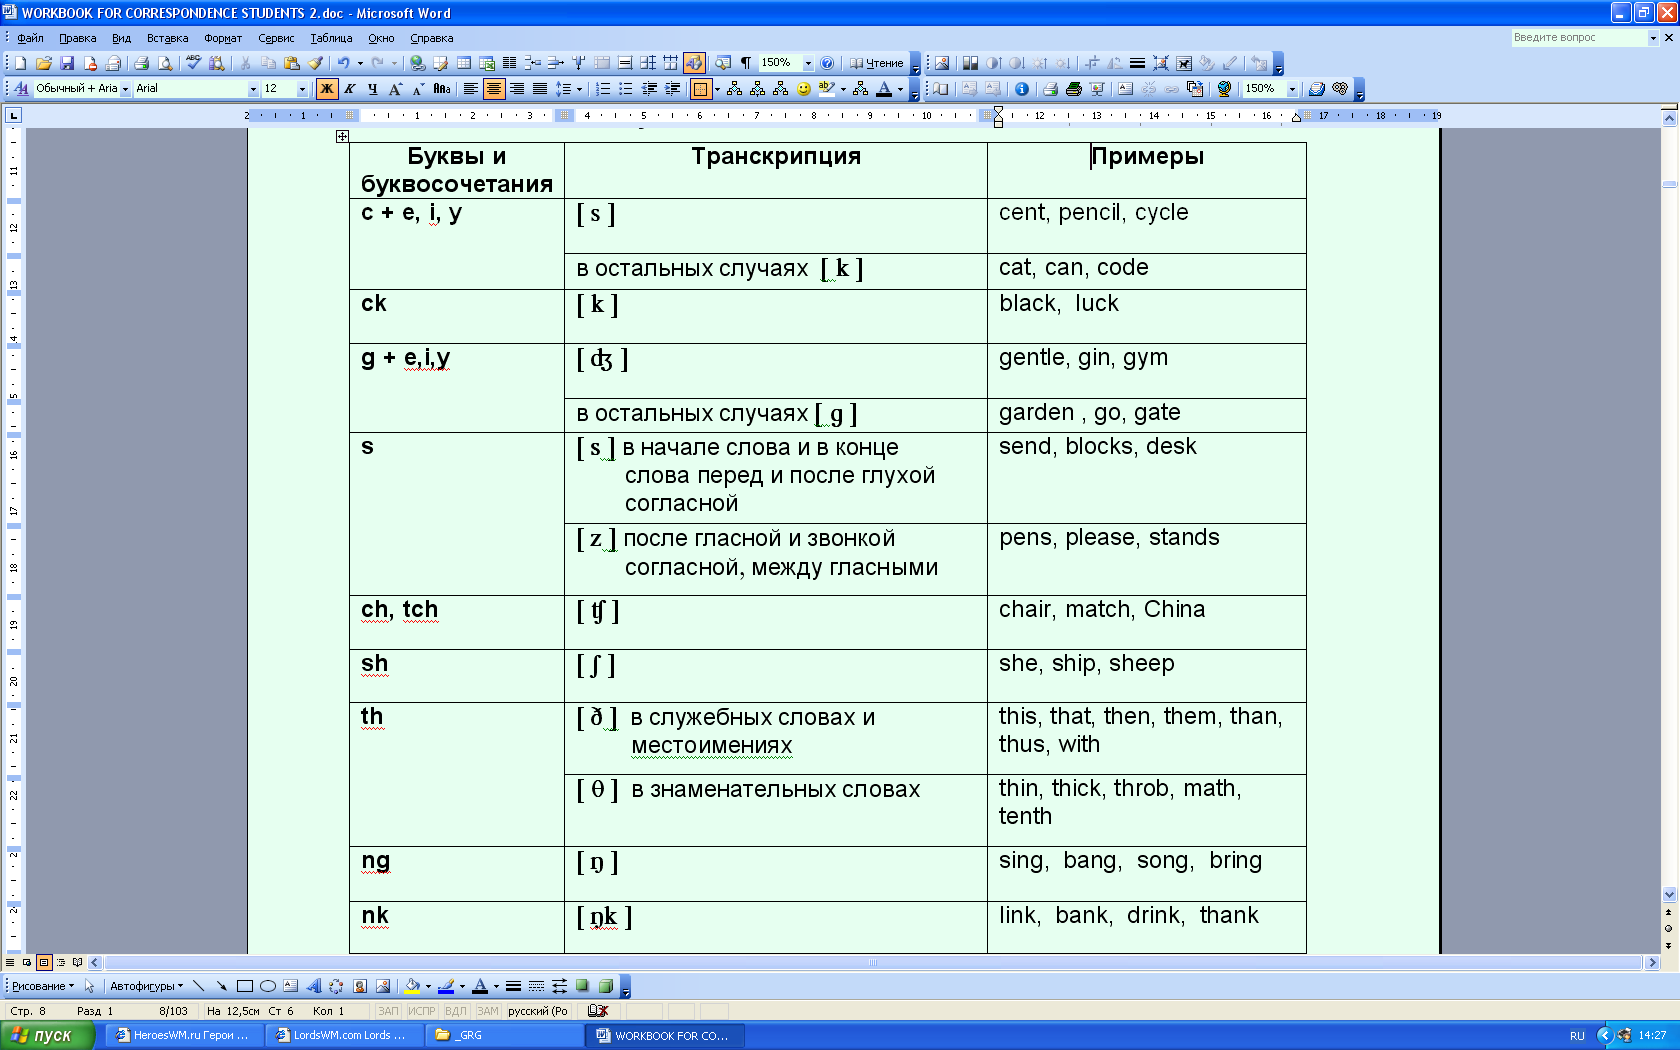Image resolution: width=1680 pixels, height=1050 pixels.
Task: Save the document with the diskette icon
Action: [x=67, y=63]
